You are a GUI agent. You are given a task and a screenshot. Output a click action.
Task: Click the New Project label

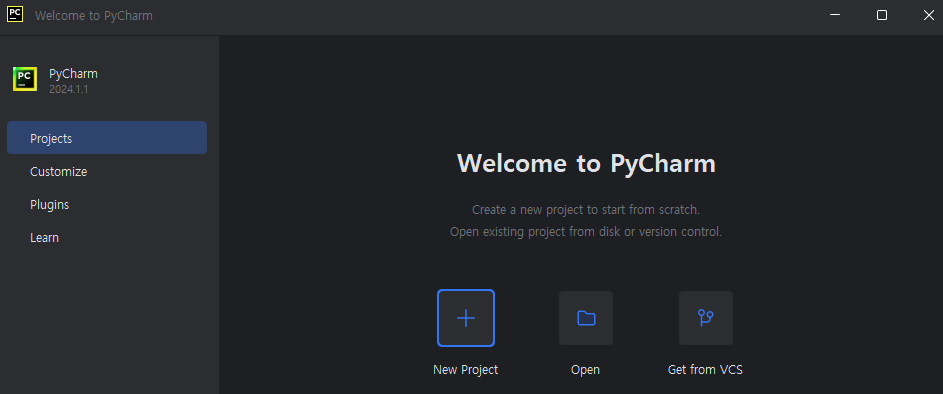tap(465, 369)
